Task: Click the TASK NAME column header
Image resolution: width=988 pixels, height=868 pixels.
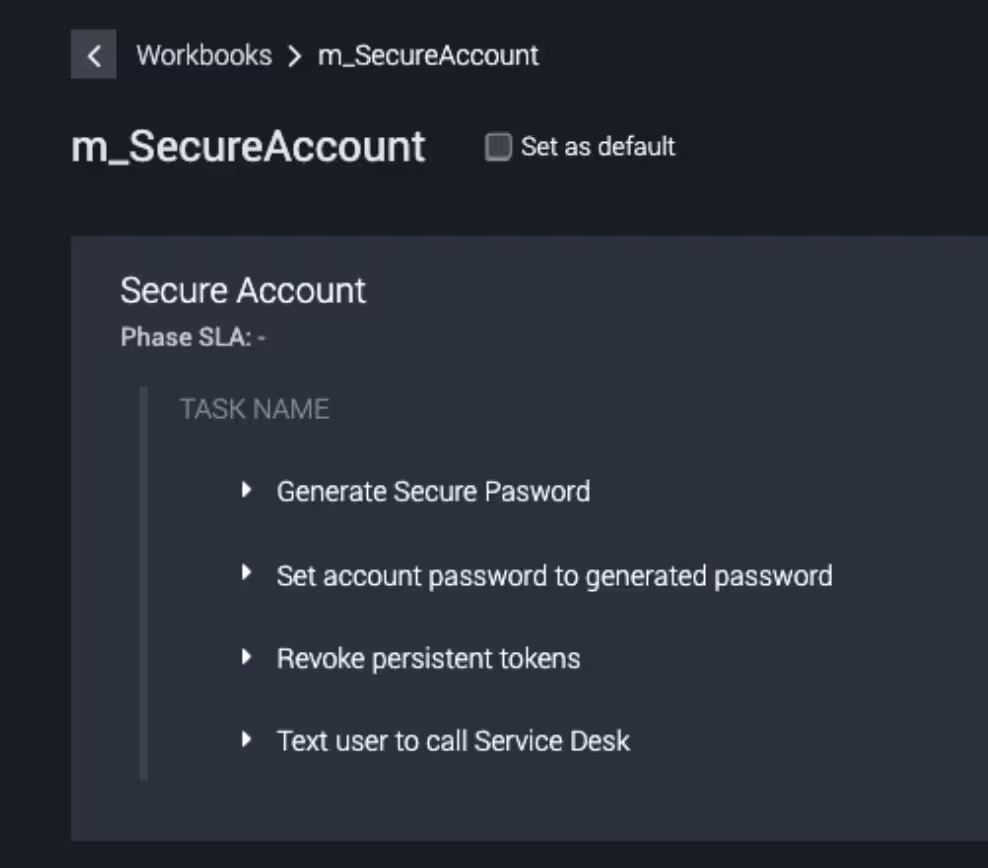Action: (254, 408)
